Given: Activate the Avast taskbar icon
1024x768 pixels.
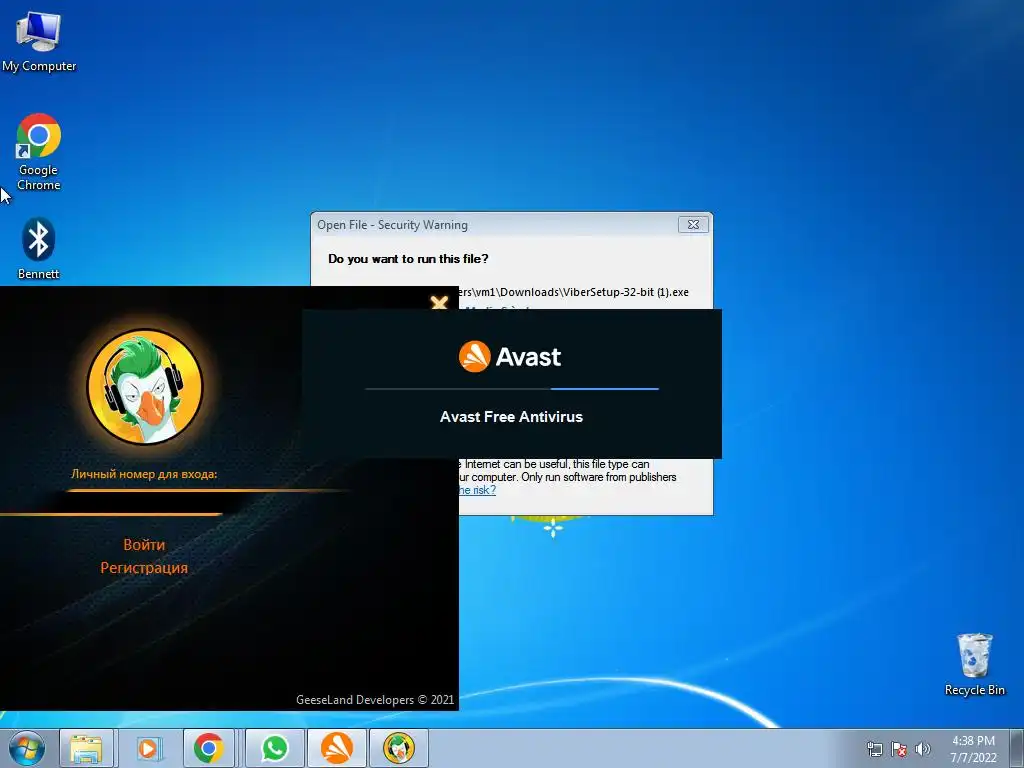Looking at the screenshot, I should (337, 748).
